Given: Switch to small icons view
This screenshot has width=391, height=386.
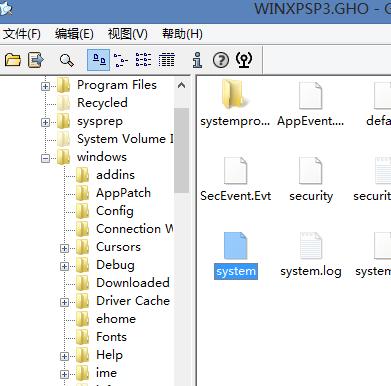Looking at the screenshot, I should (x=121, y=60).
